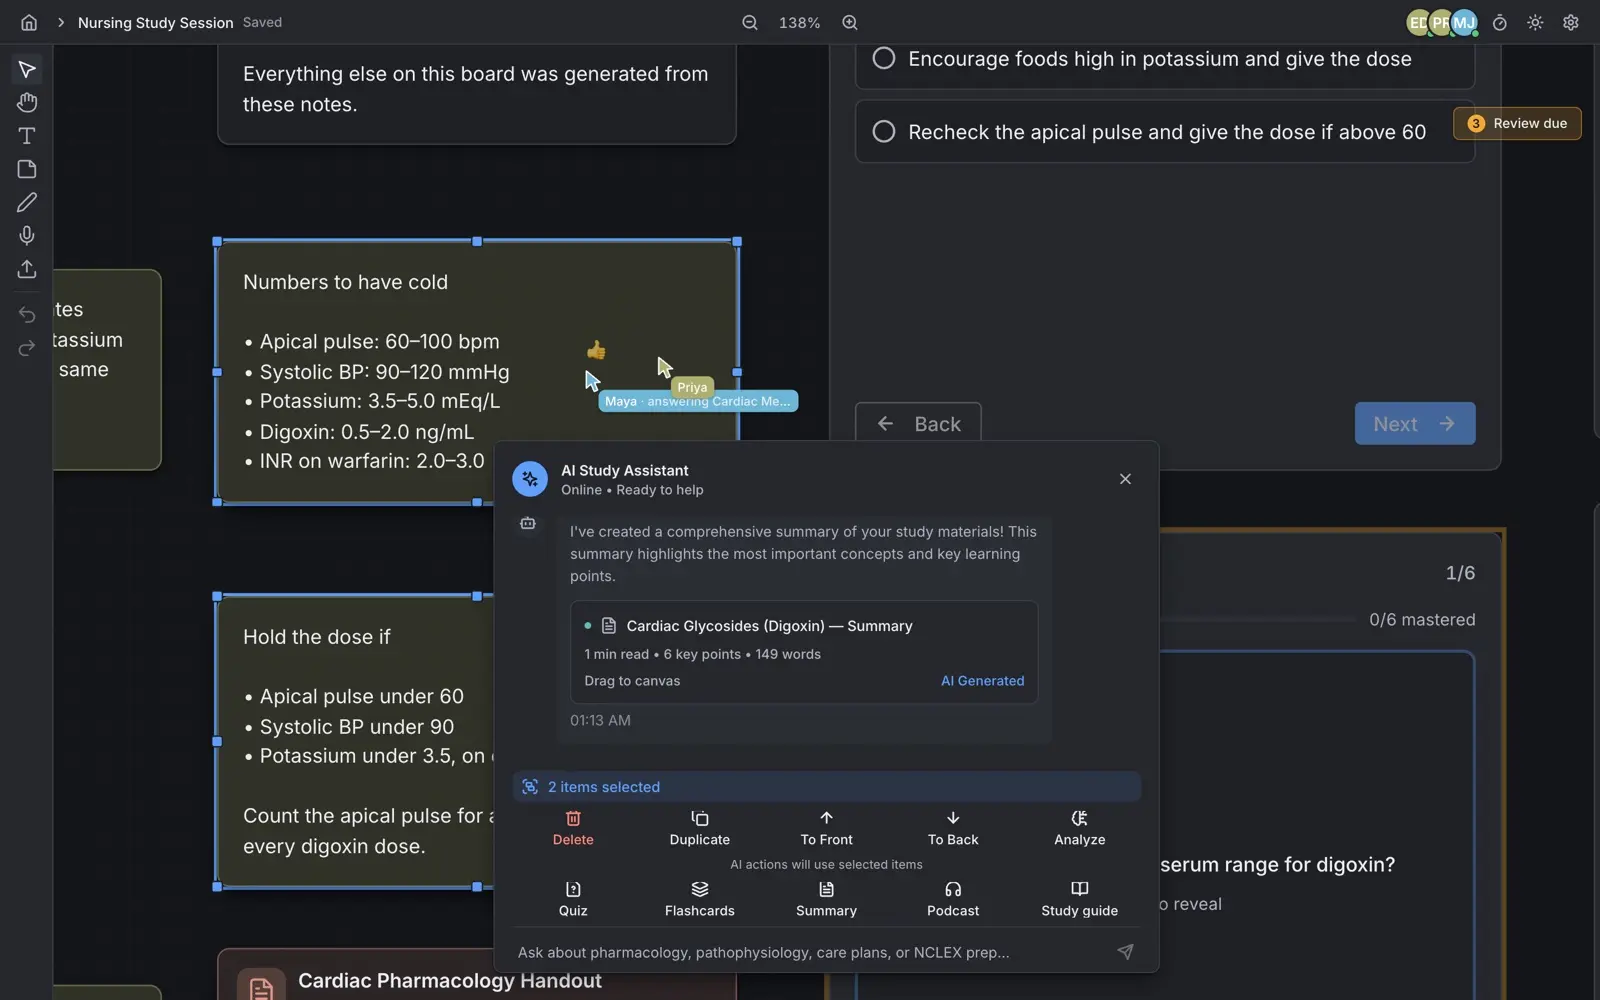Zoom out of the canvas
This screenshot has height=1000, width=1600.
[750, 22]
